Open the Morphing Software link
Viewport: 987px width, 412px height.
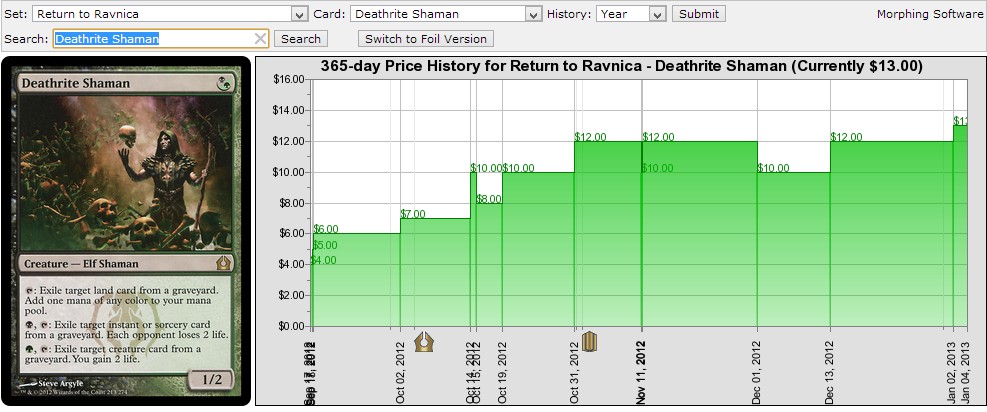coord(930,14)
